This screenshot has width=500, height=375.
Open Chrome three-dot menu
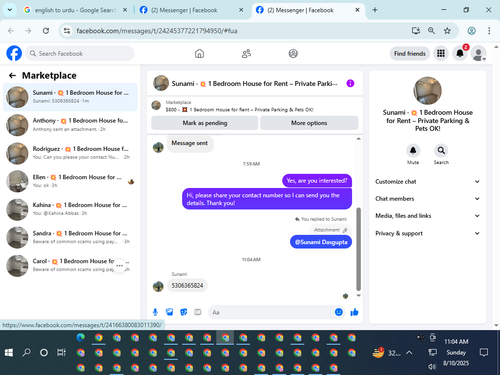489,31
